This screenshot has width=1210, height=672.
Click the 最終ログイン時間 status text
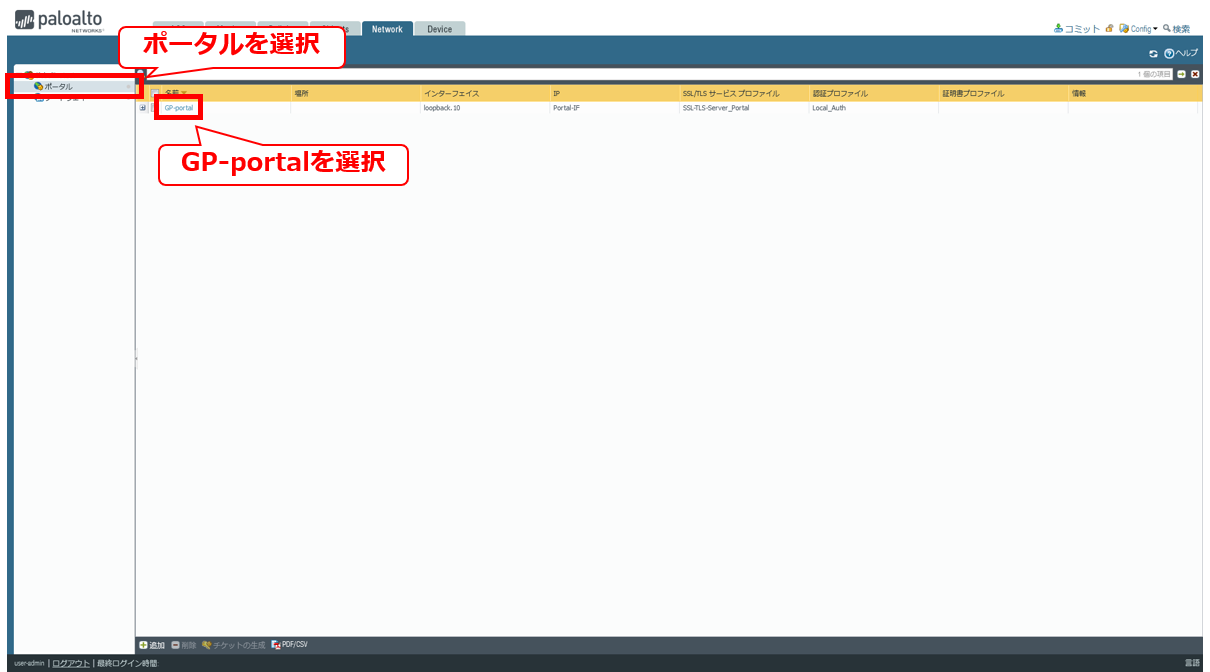[128, 663]
